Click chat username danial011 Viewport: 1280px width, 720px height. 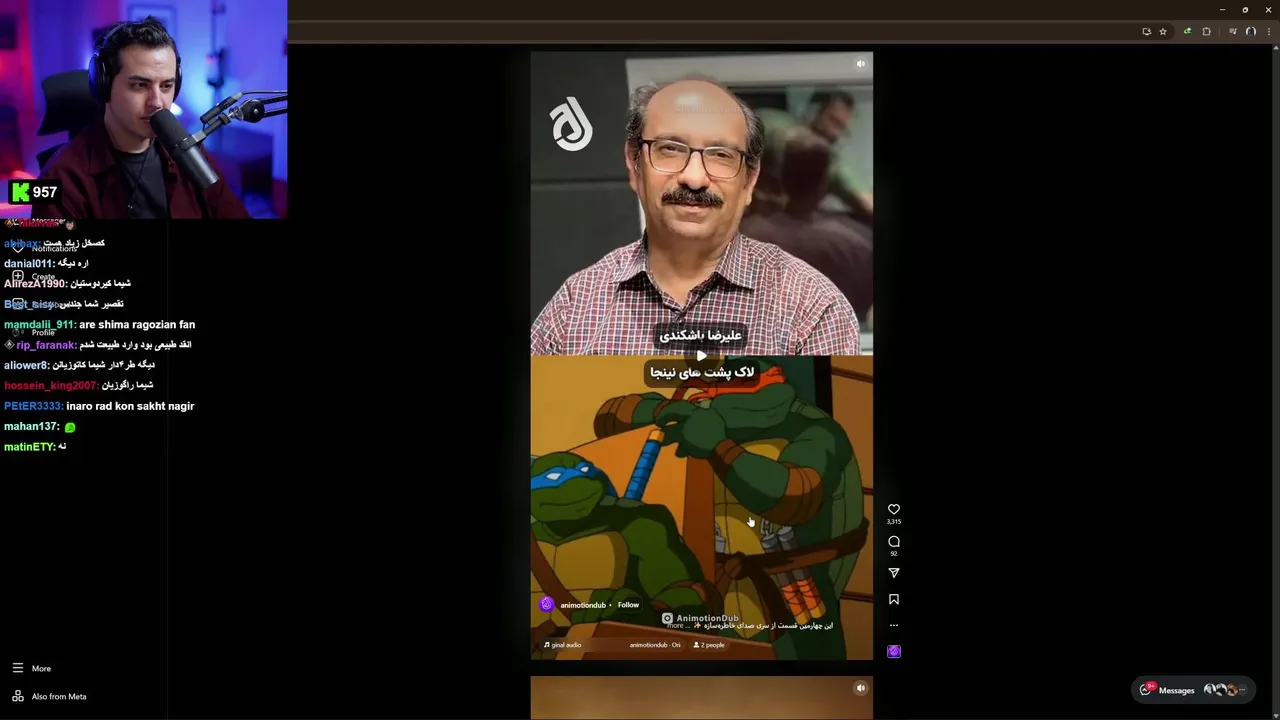29,264
